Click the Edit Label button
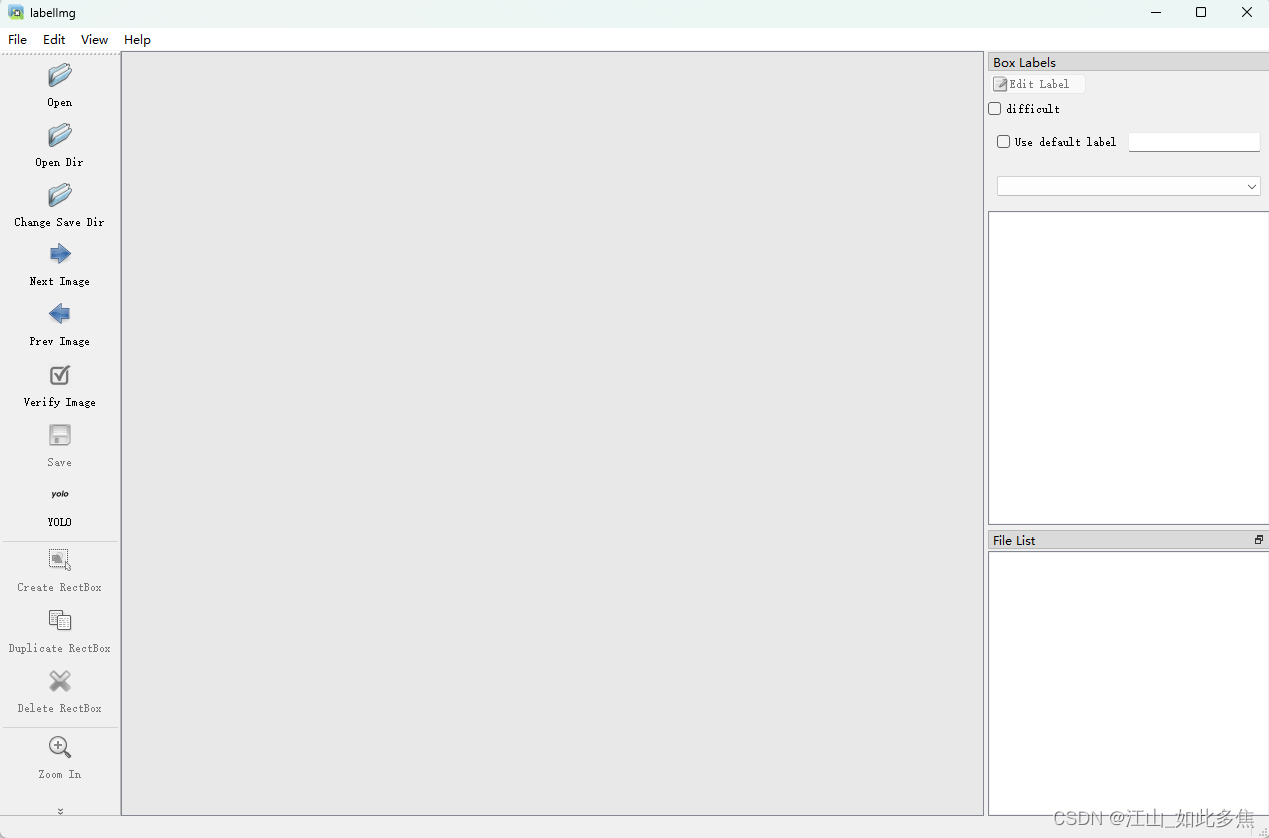This screenshot has height=838, width=1269. pyautogui.click(x=1038, y=84)
